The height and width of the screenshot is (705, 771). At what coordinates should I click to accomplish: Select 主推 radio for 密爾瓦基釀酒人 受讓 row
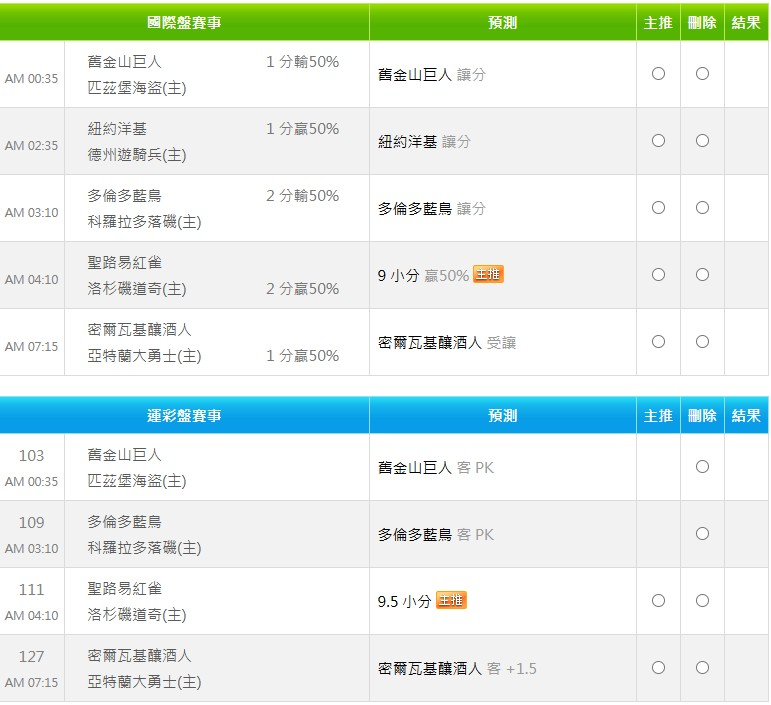pos(658,341)
